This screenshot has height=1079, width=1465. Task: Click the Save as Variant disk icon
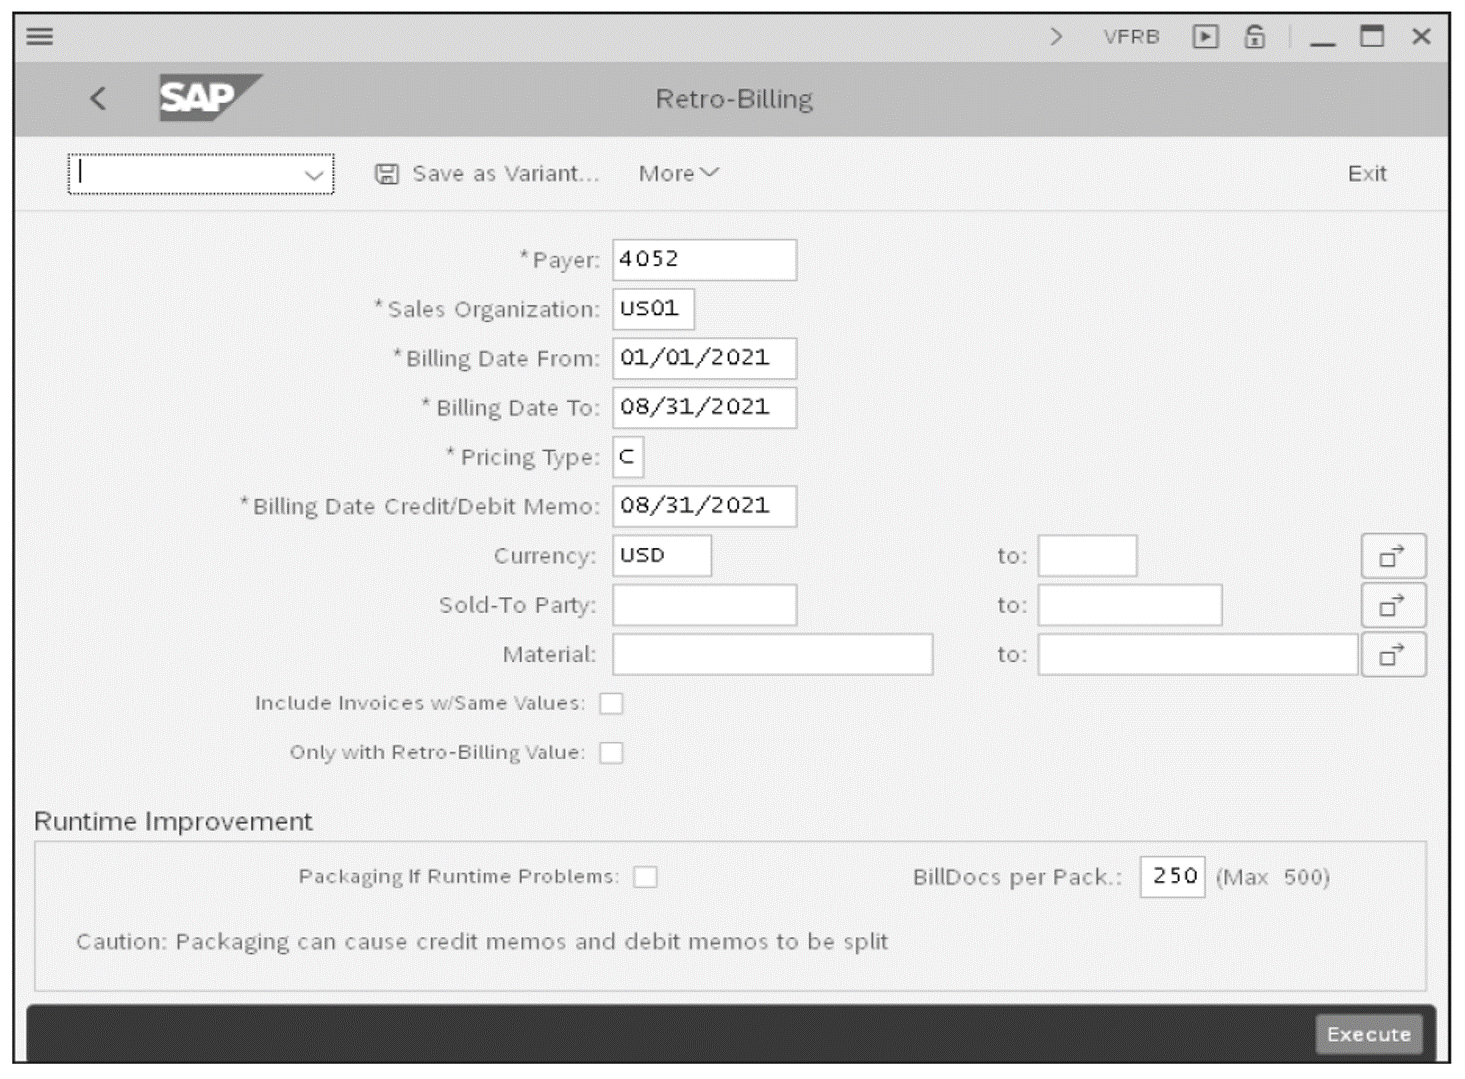point(389,173)
